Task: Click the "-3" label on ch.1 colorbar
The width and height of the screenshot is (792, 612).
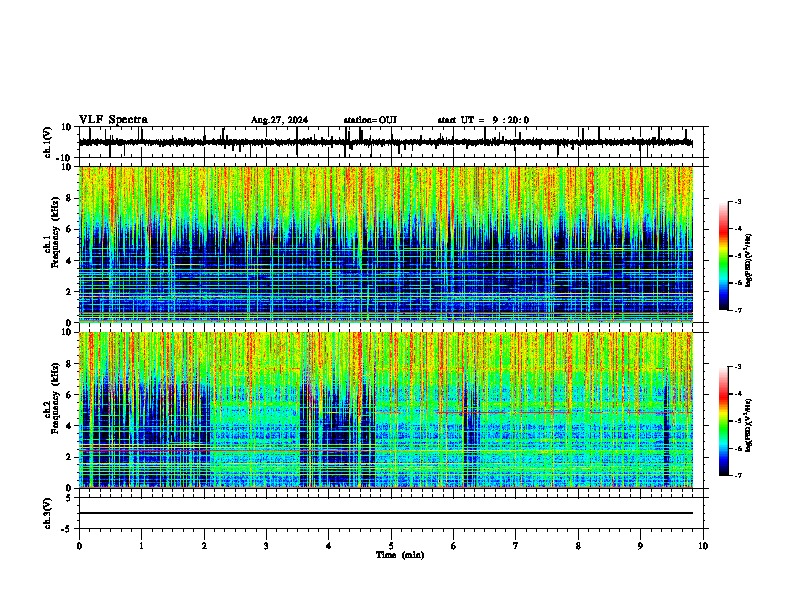Action: pos(738,201)
